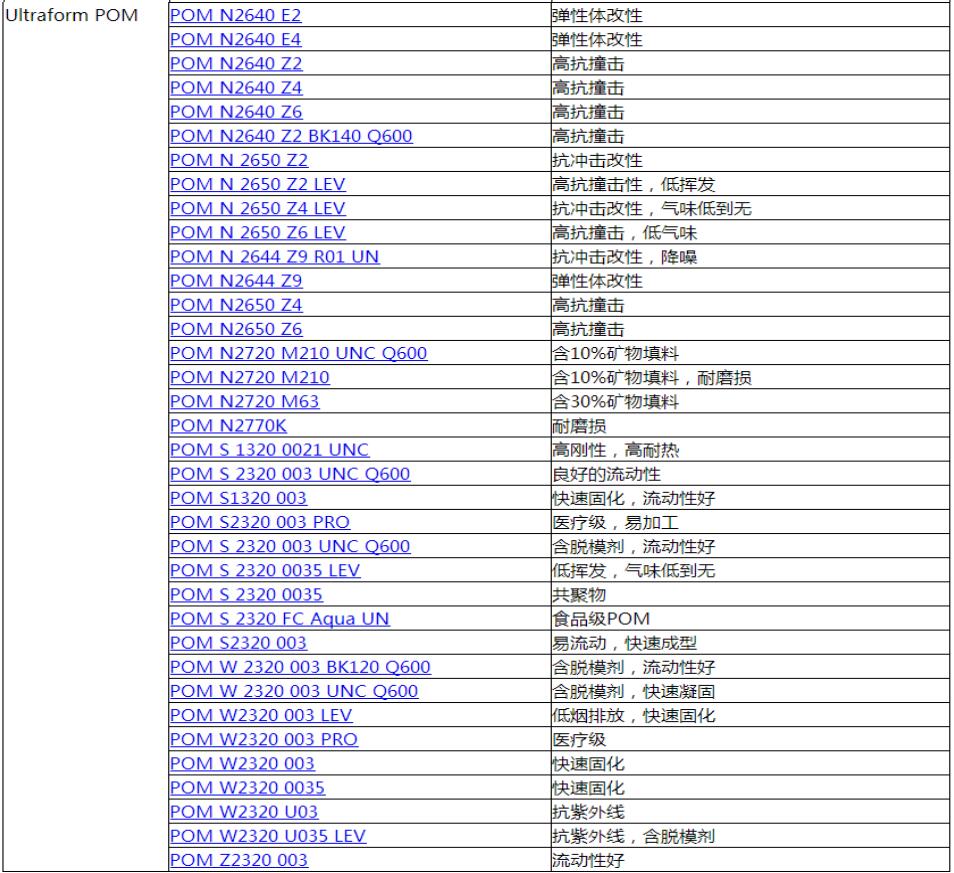
Task: Open the POM N 2650 Z2 LEV link
Action: tap(257, 184)
